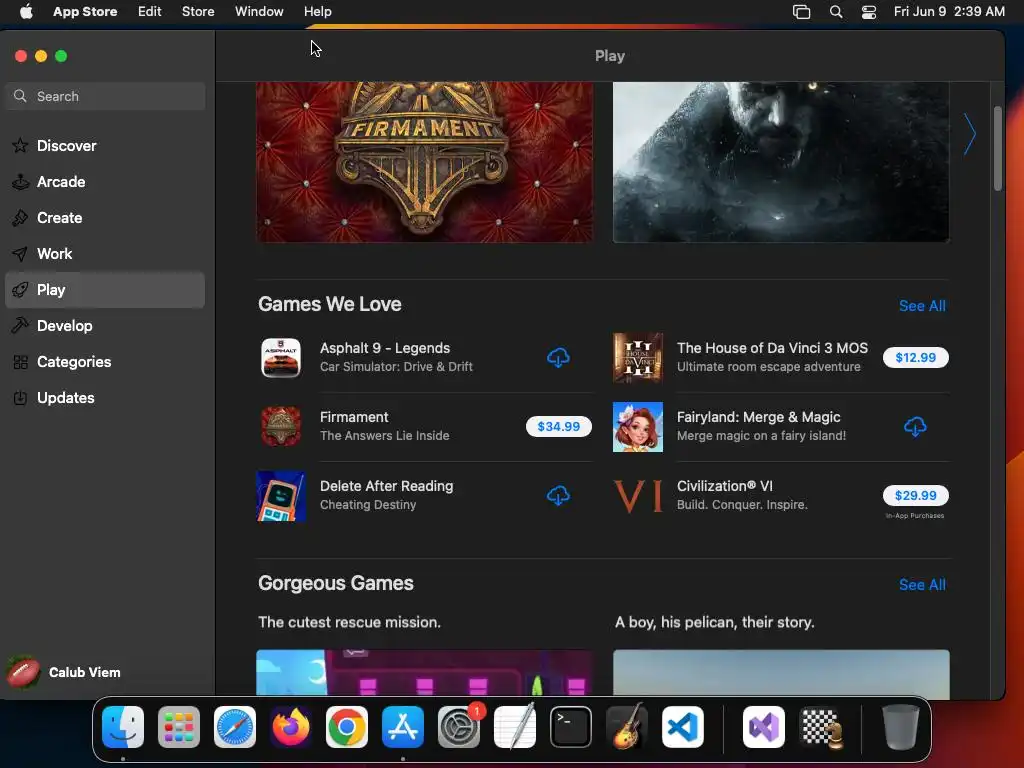Select Play in sidebar
This screenshot has height=768, width=1024.
[104, 289]
